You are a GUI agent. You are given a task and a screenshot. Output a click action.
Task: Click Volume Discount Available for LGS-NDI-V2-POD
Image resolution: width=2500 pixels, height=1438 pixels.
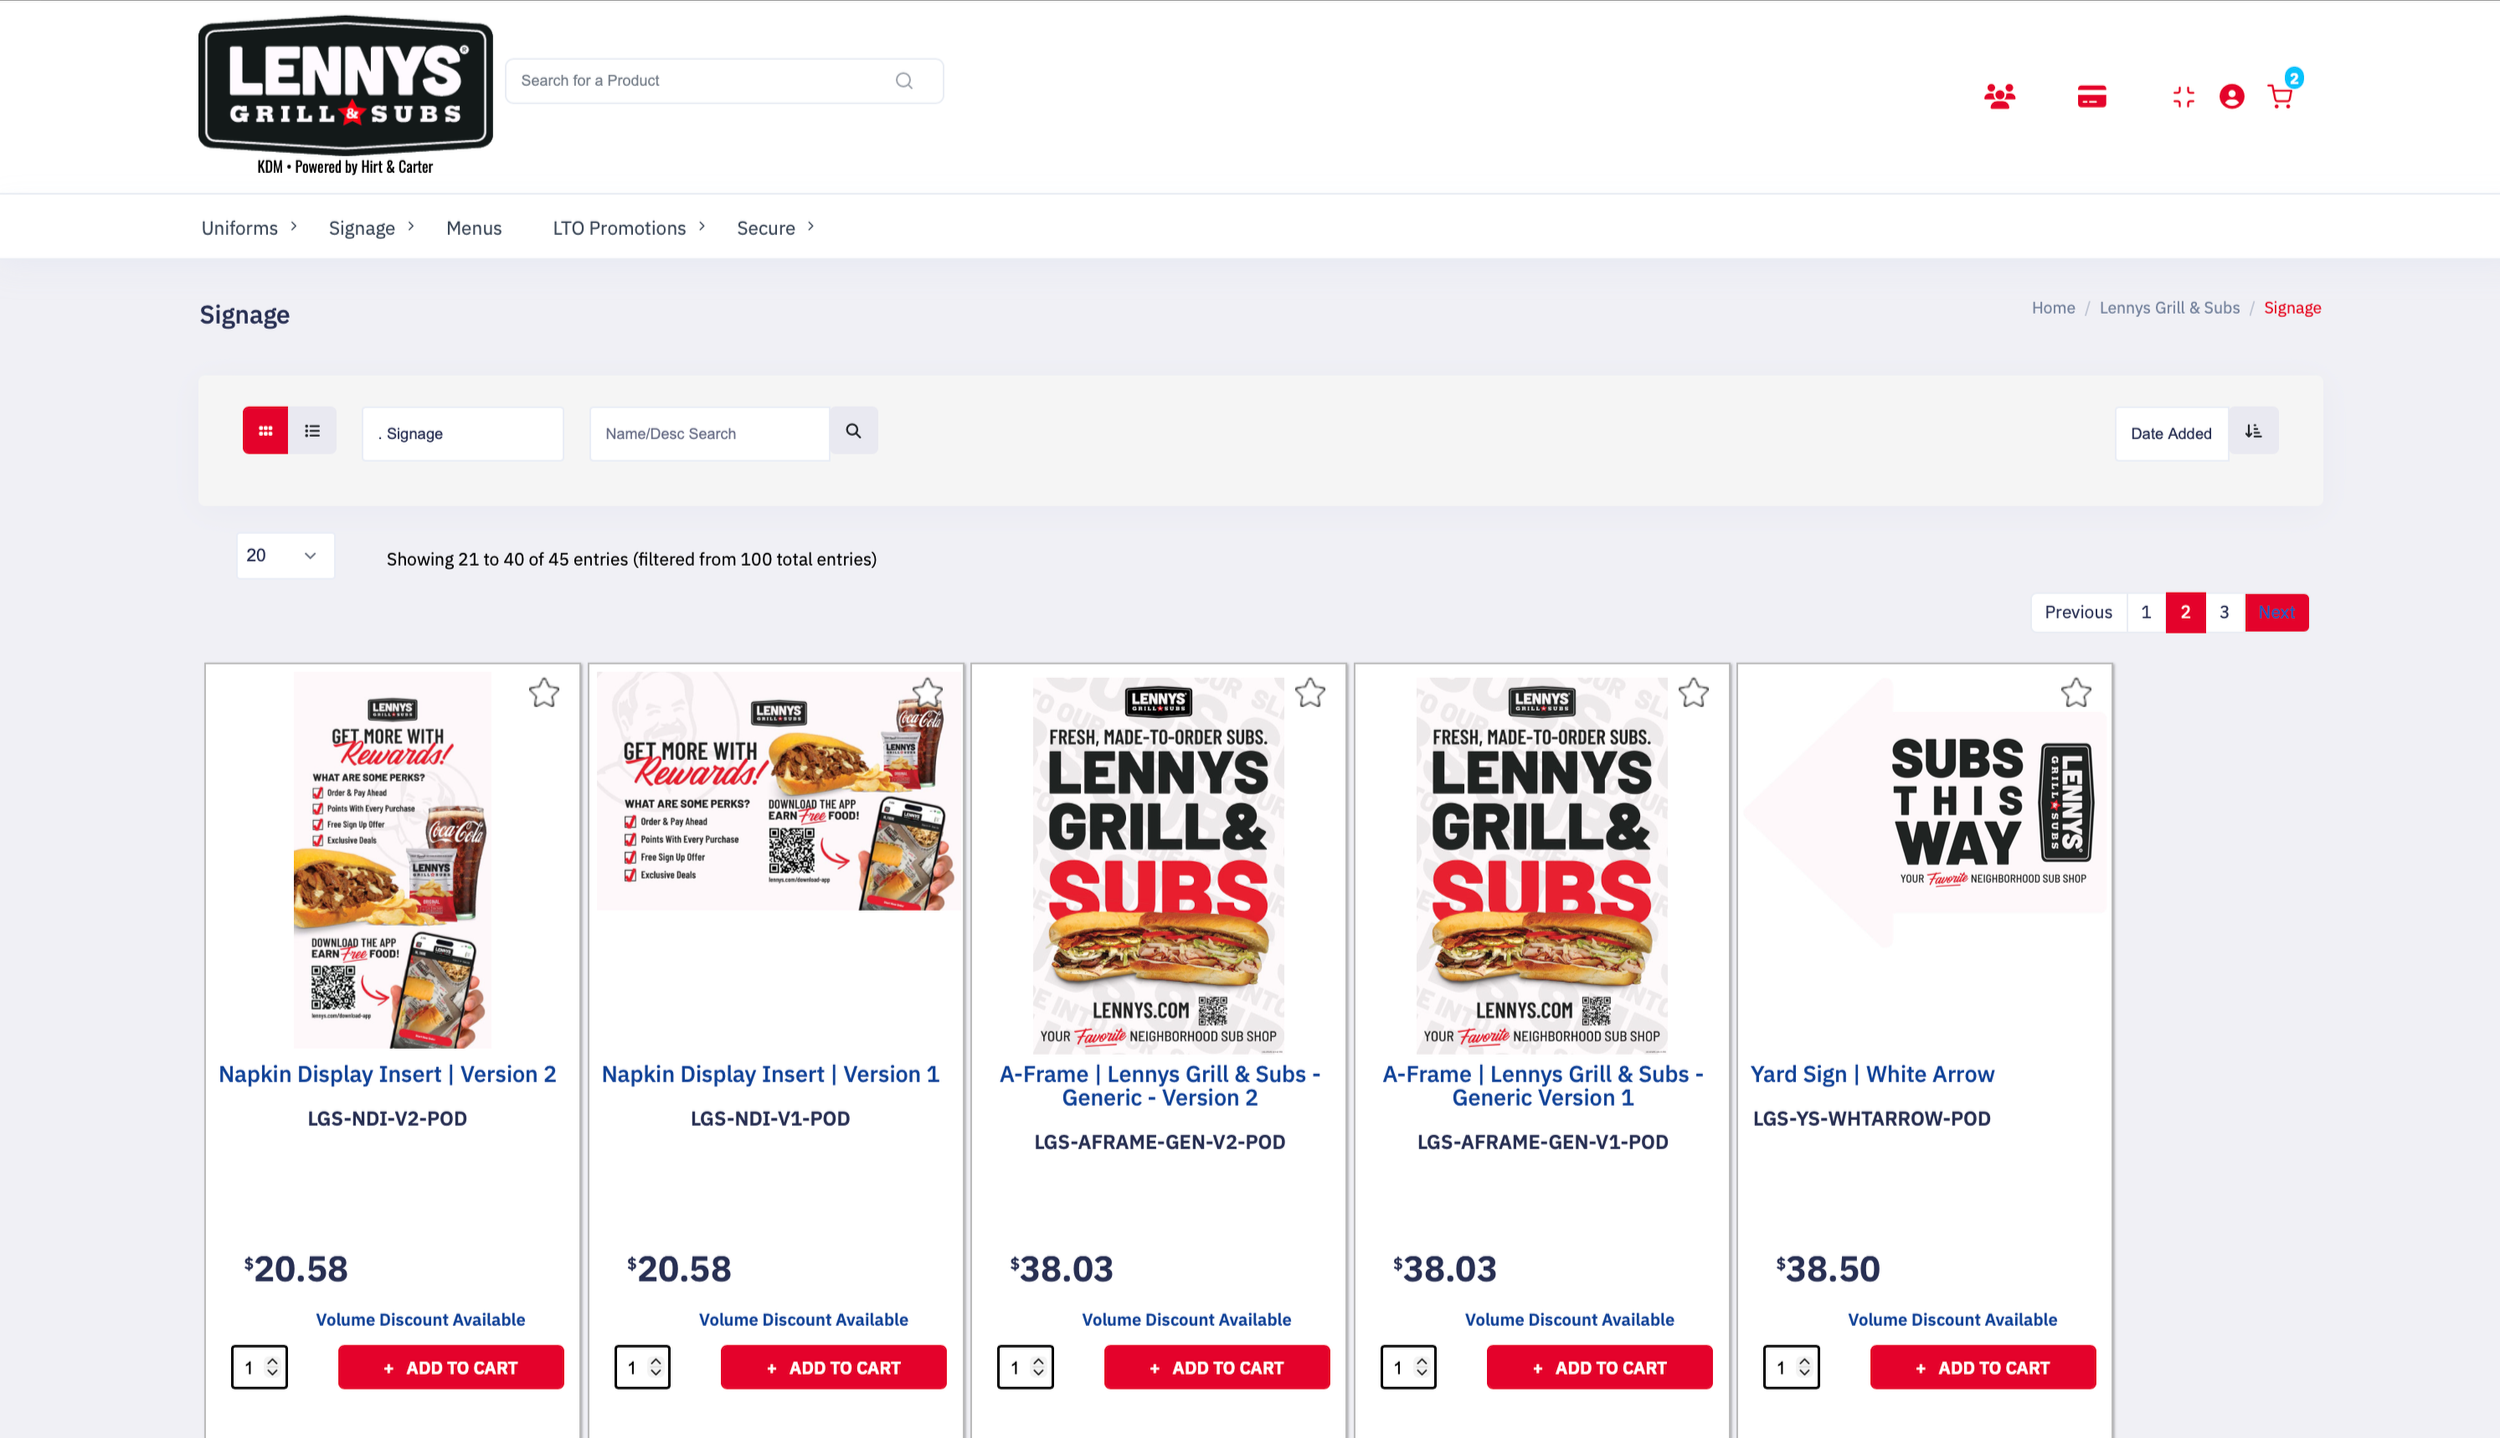420,1320
